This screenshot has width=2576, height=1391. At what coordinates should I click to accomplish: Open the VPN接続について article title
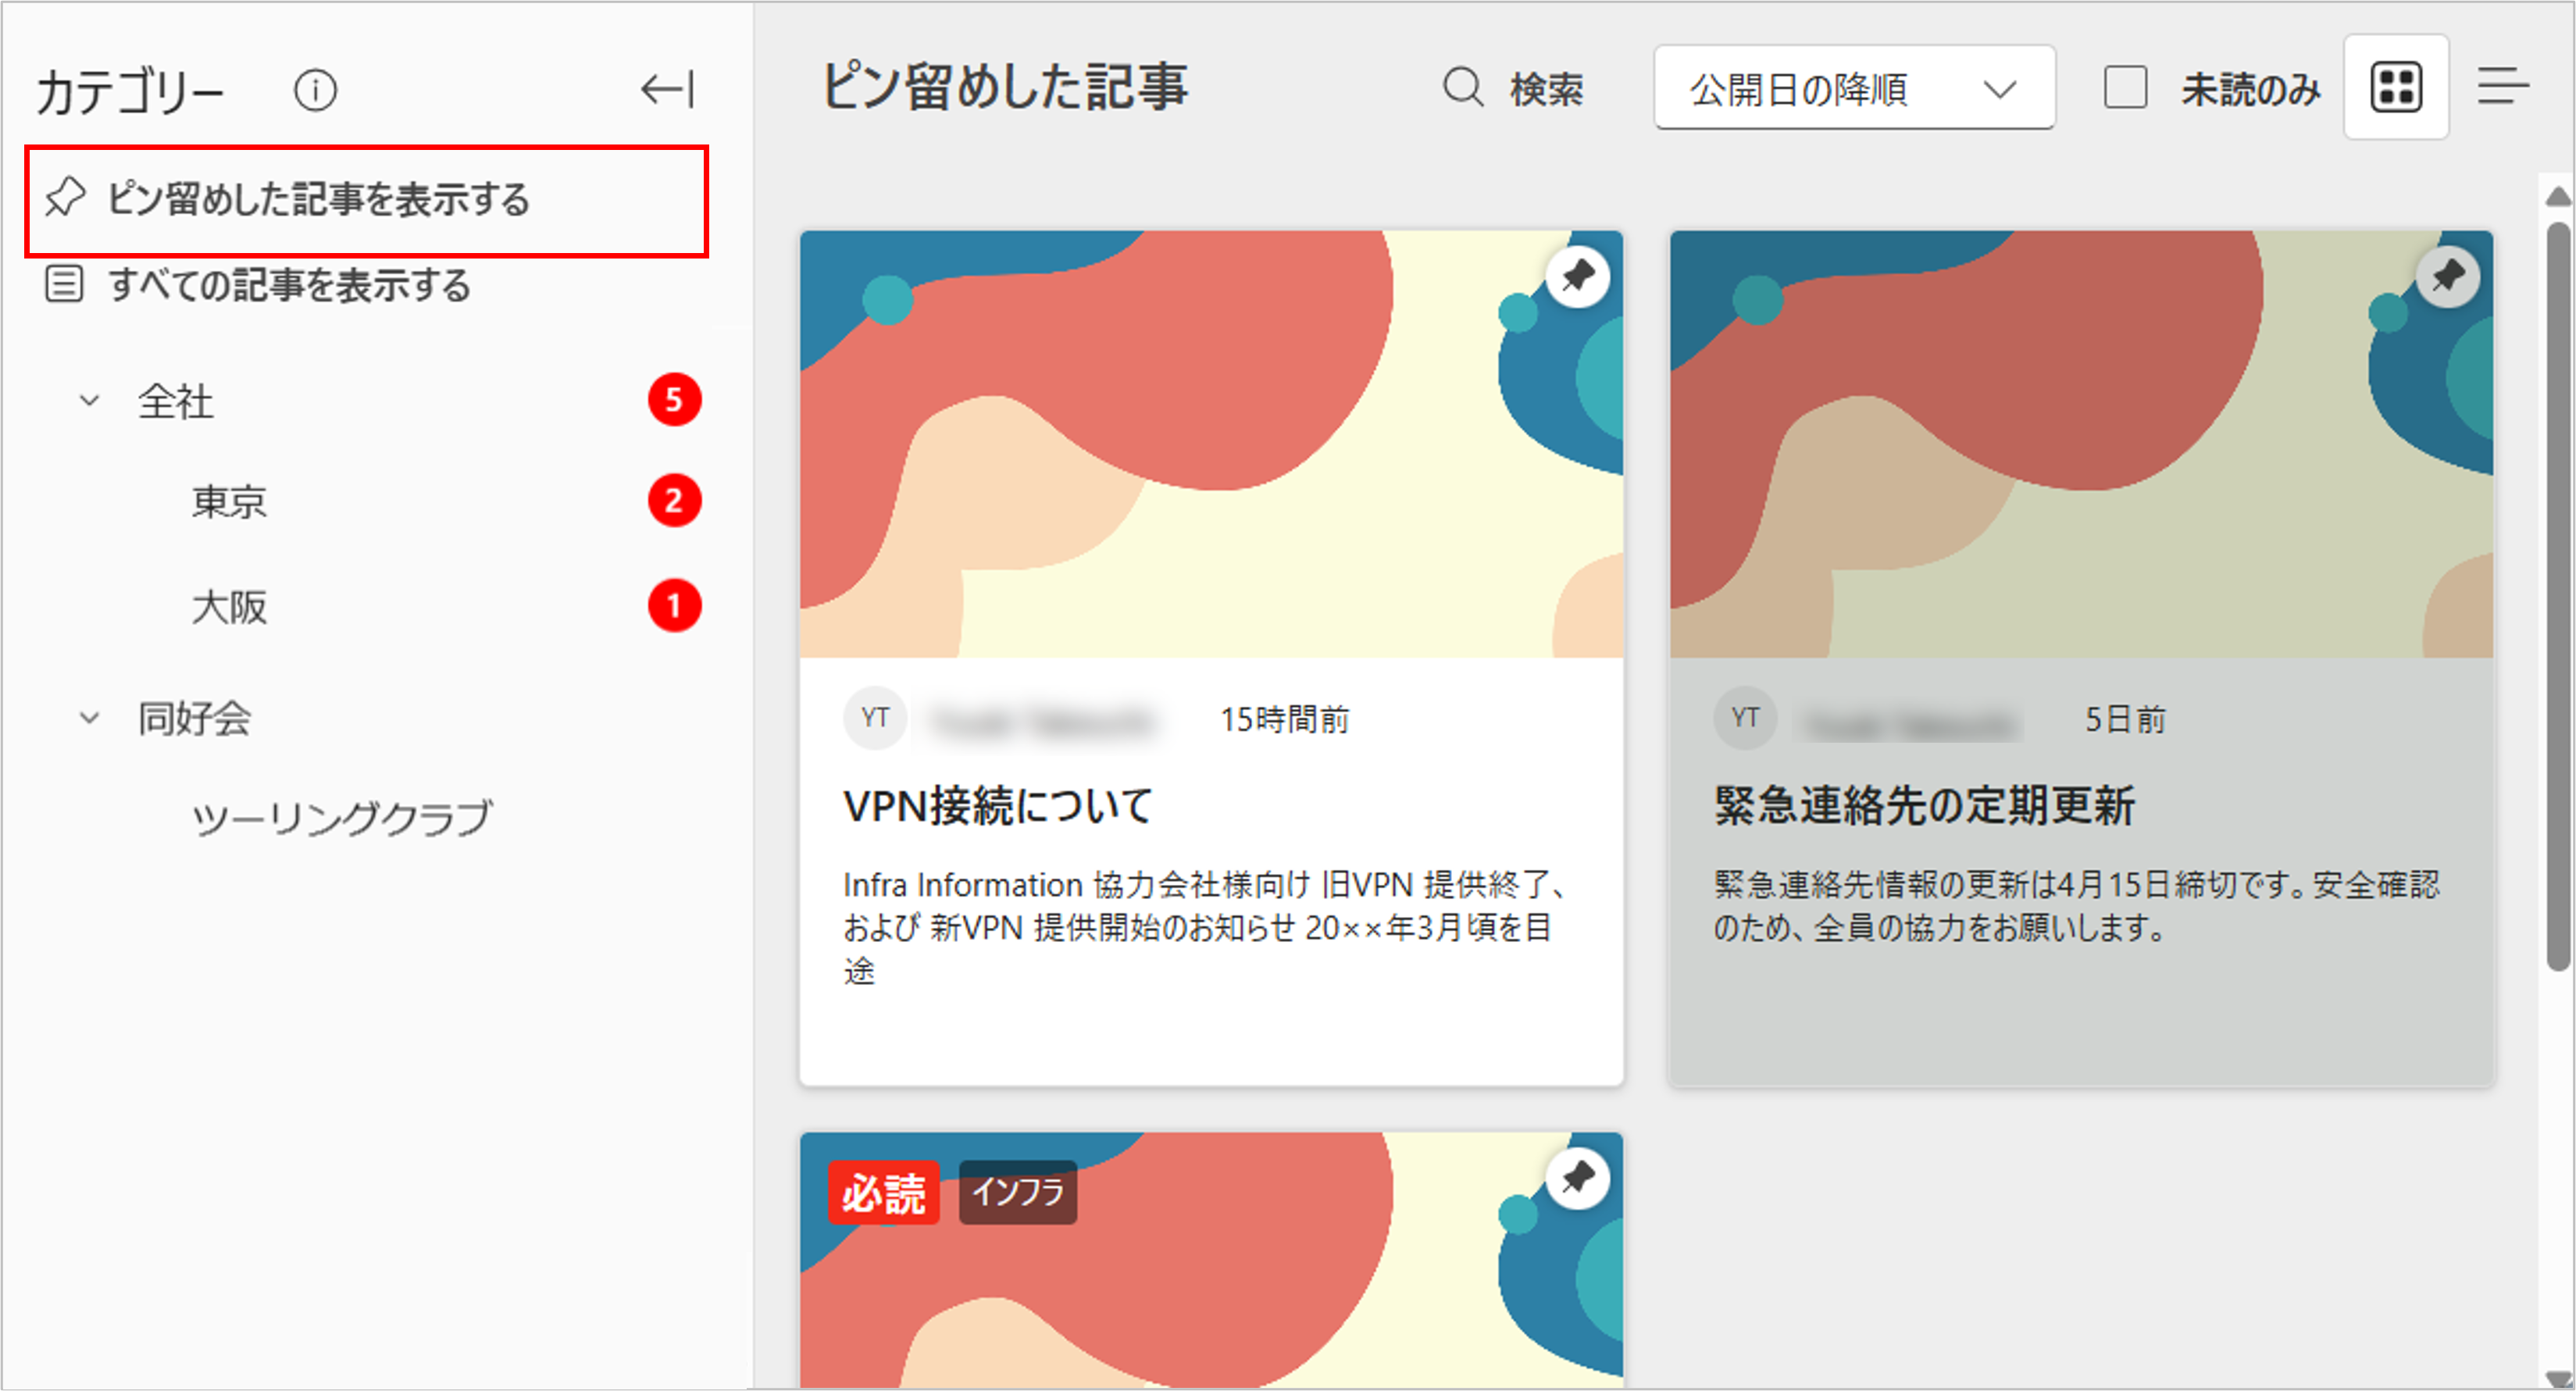tap(998, 805)
